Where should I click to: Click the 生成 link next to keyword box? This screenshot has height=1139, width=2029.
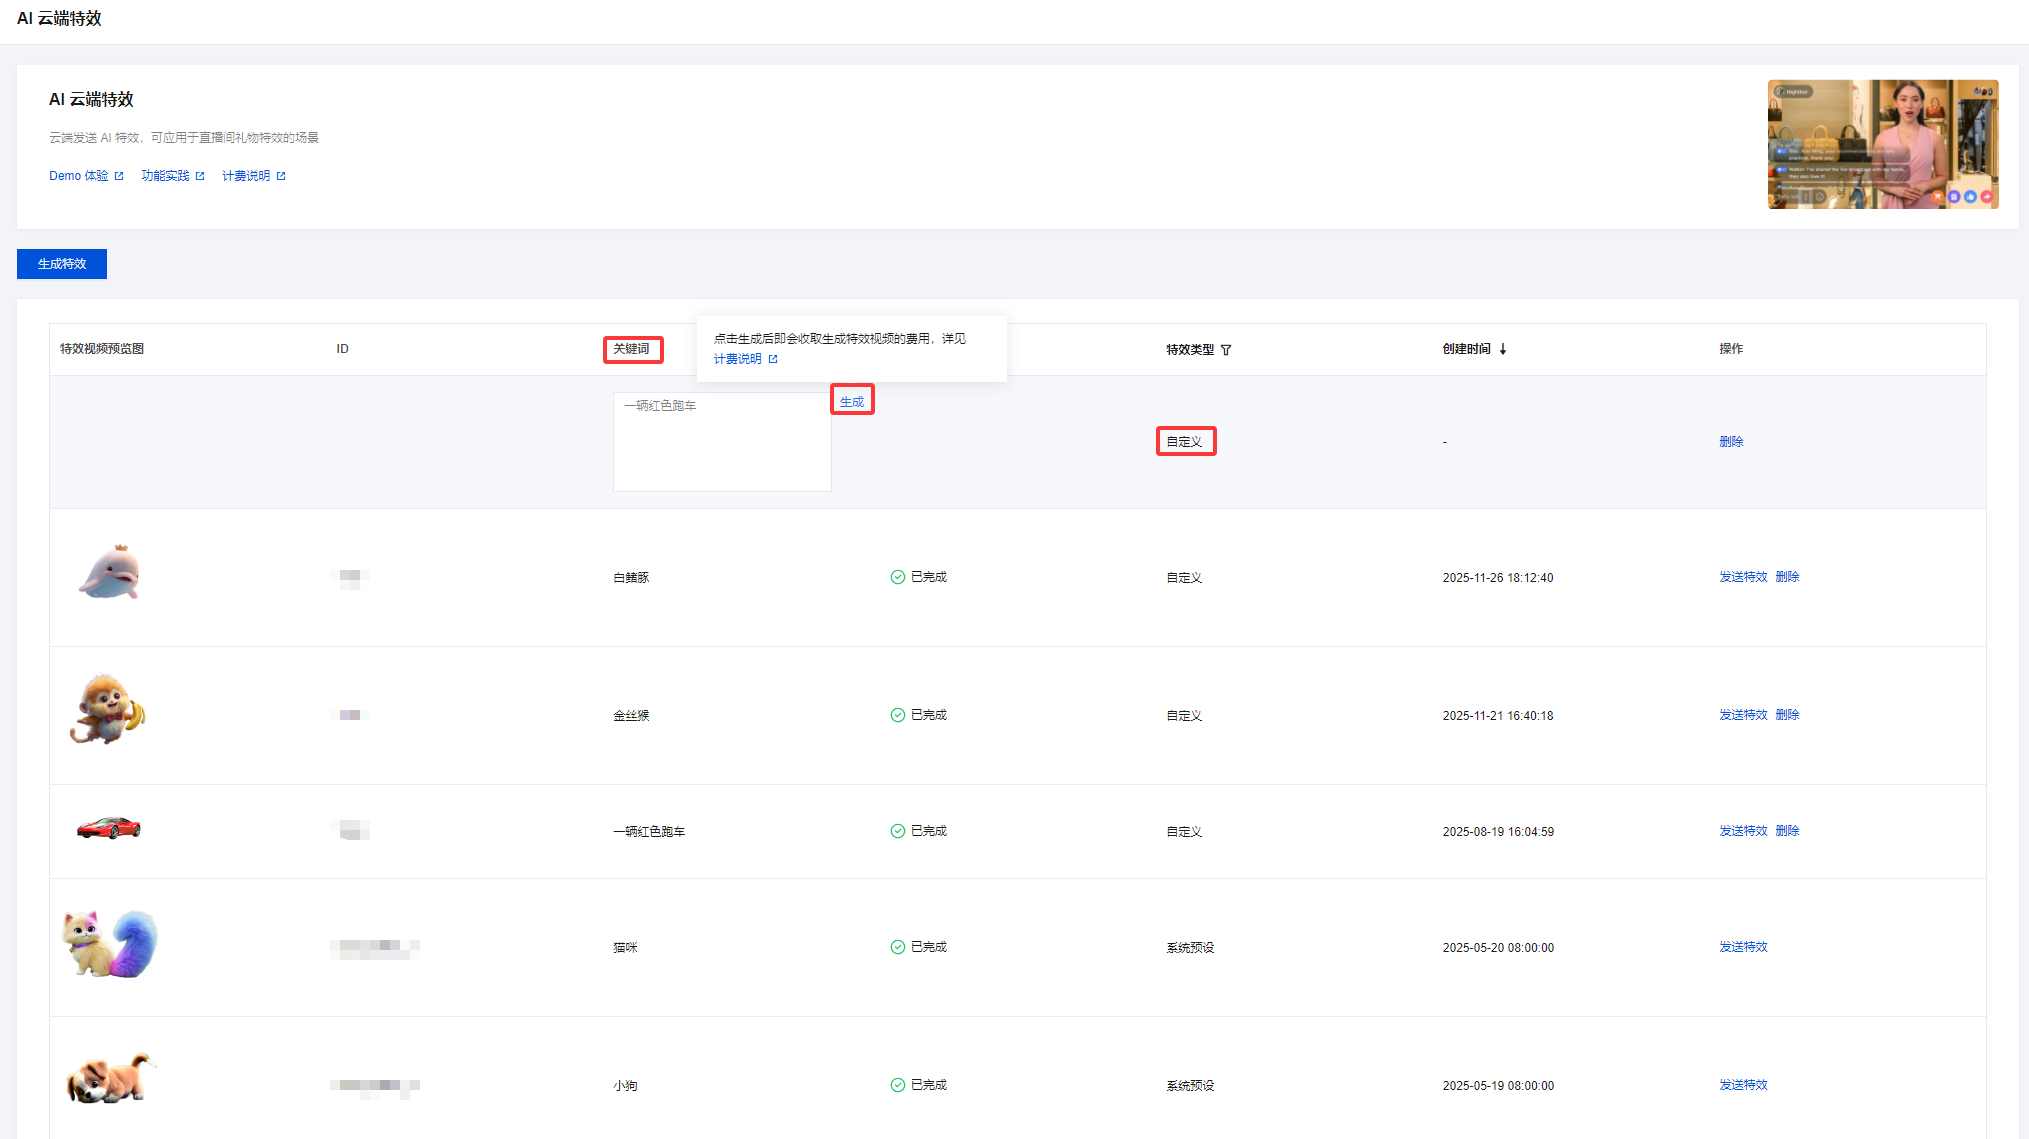[x=852, y=401]
